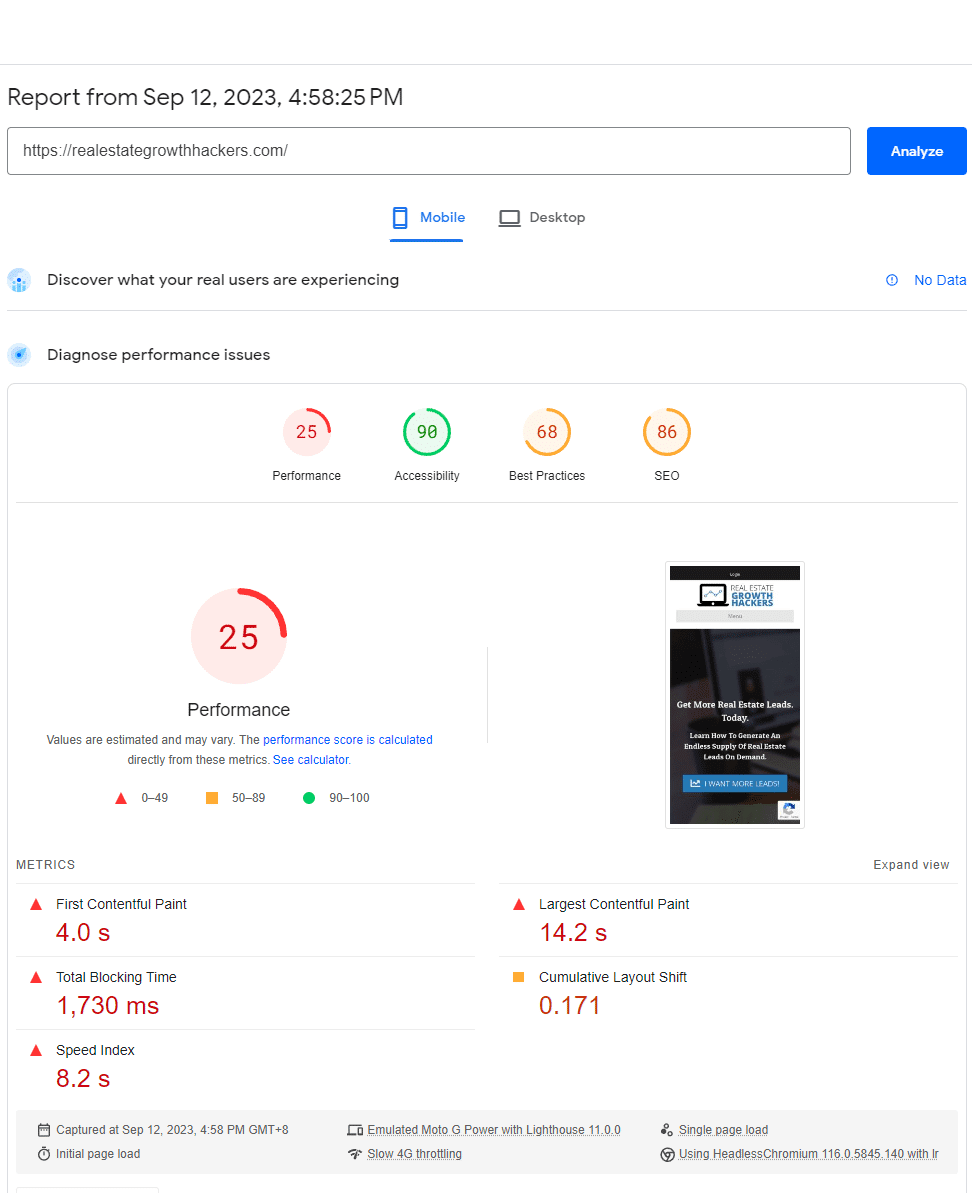The width and height of the screenshot is (972, 1193).
Task: Click the large Performance gauge circle
Action: [x=239, y=636]
